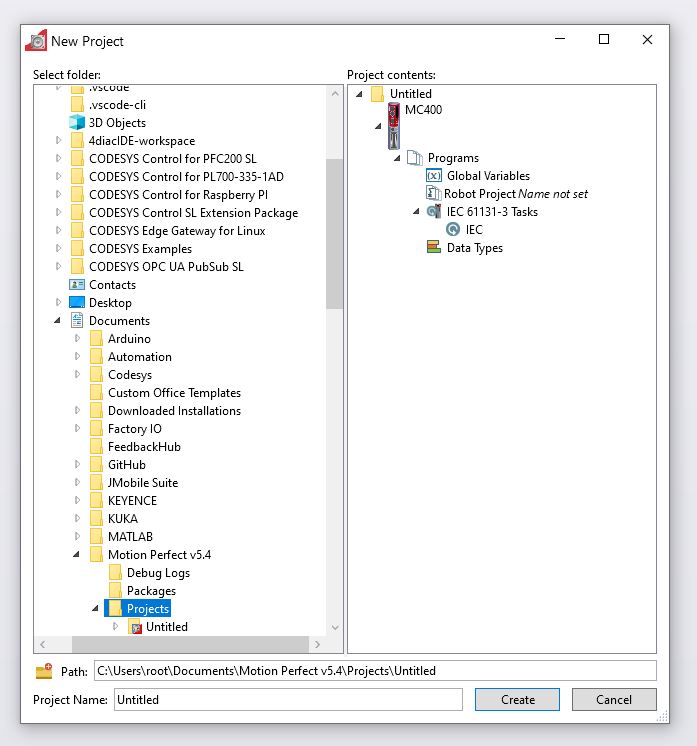This screenshot has width=697, height=746.
Task: Click the Arduino folder icon
Action: 96,339
